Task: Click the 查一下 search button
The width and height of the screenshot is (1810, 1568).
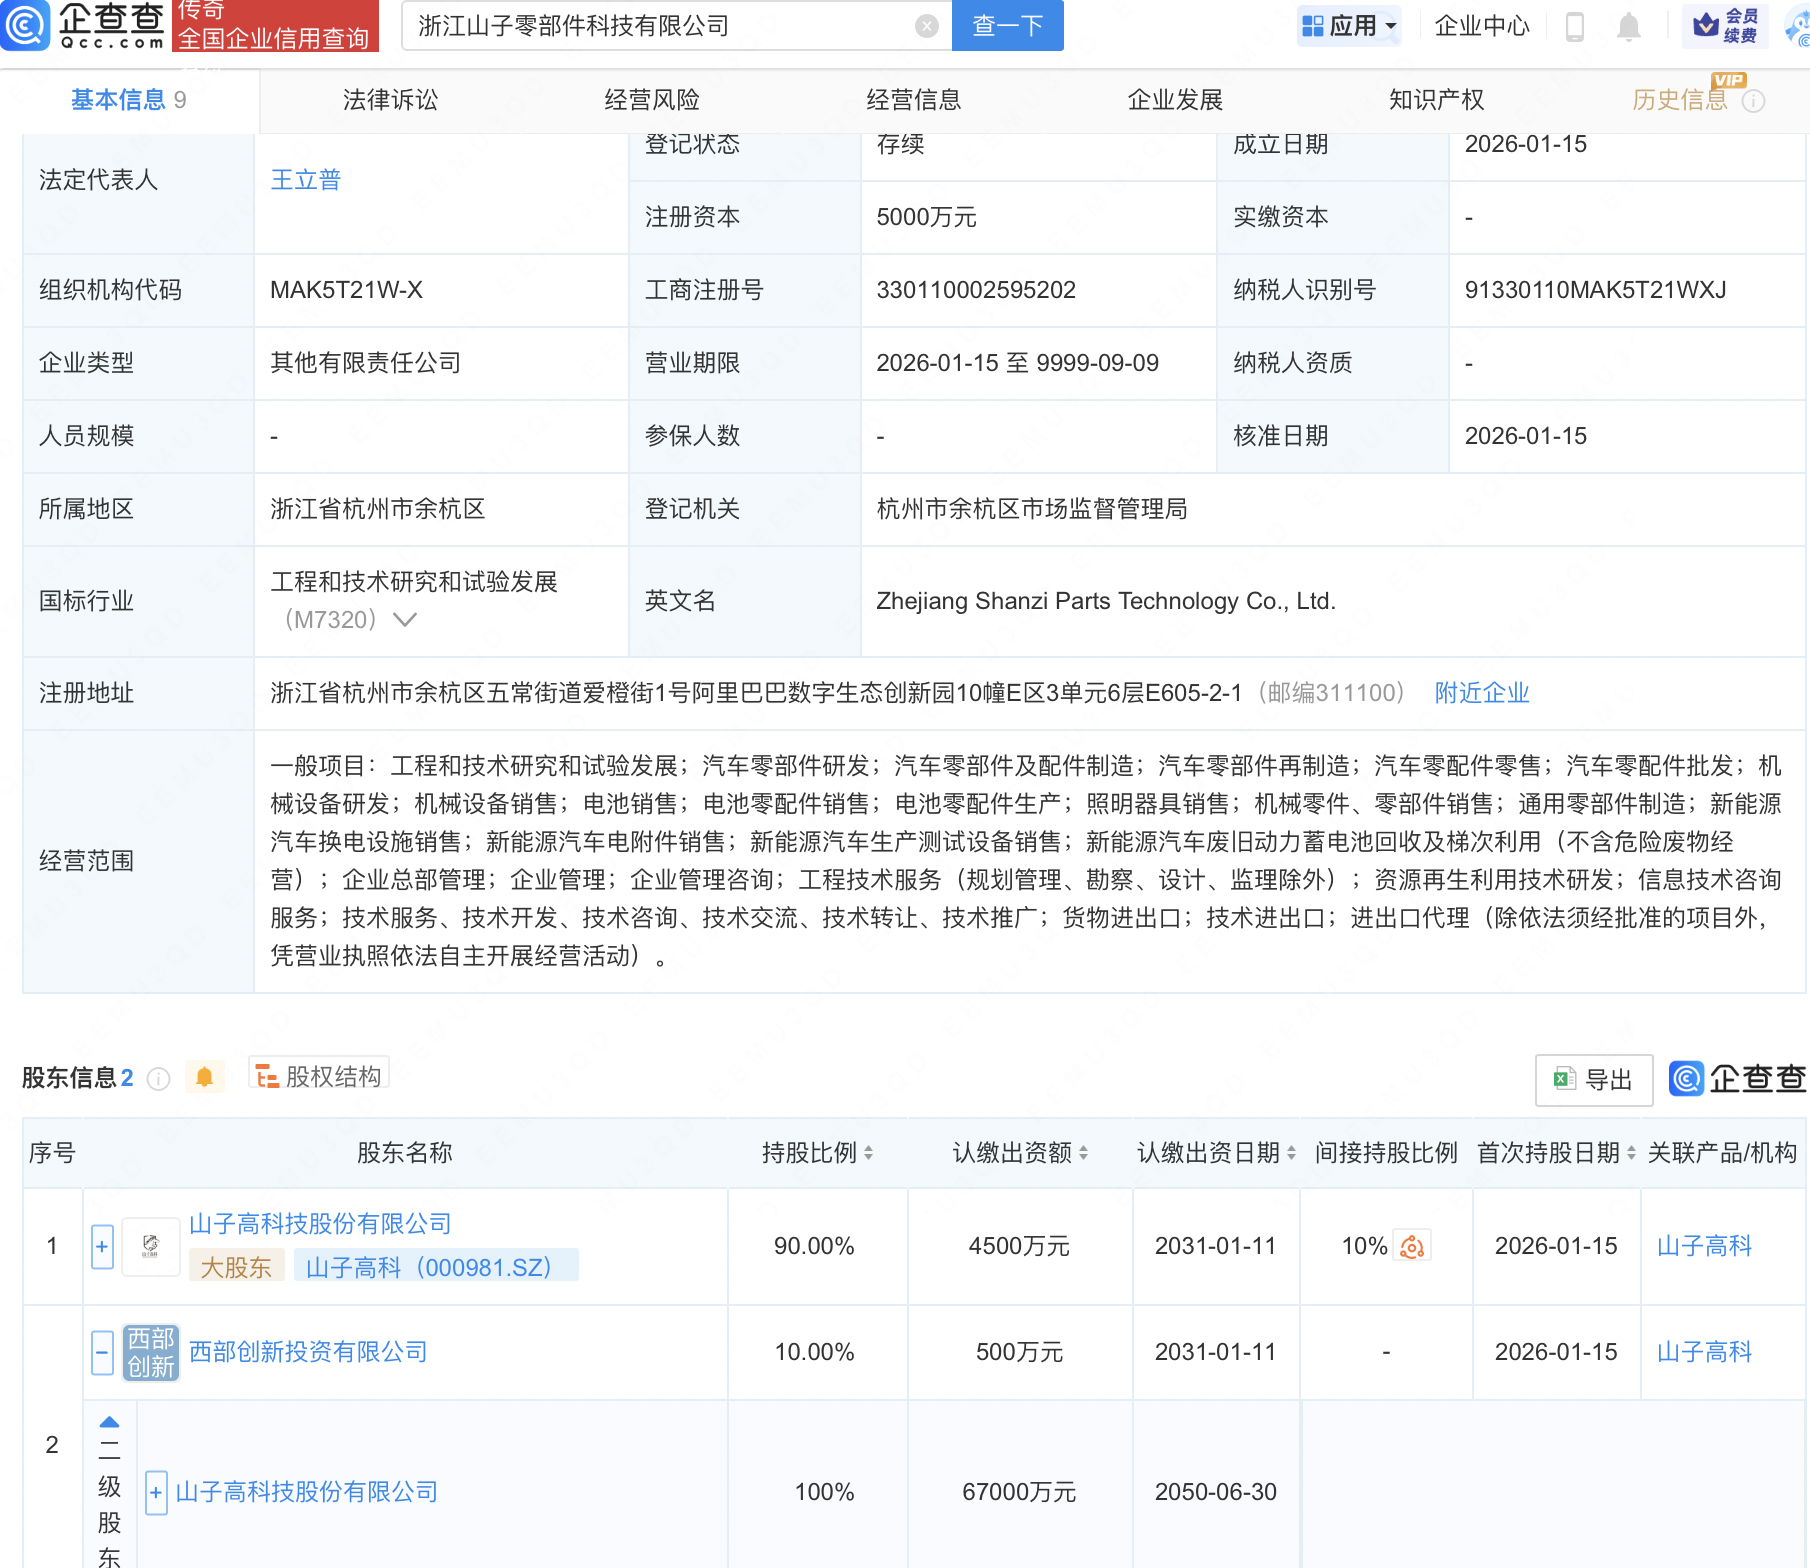Action: tap(1006, 26)
